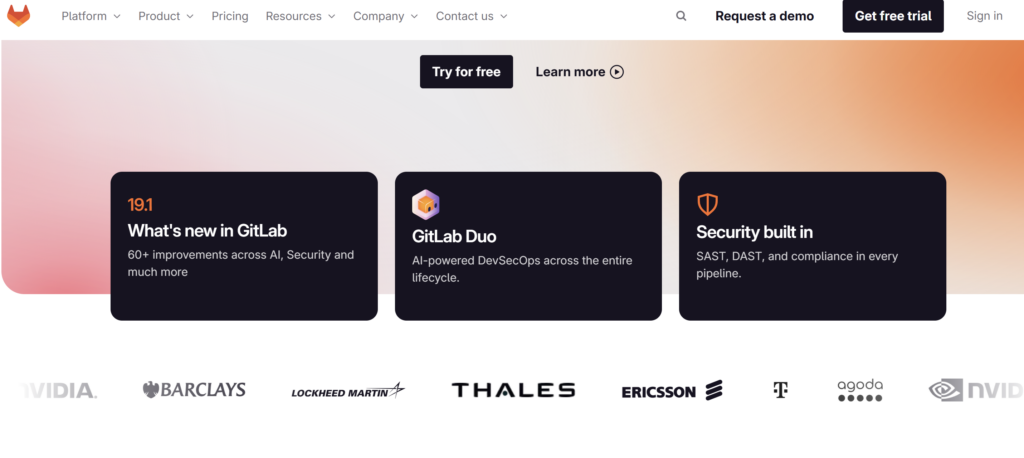Click the T-Mobile logo

click(780, 390)
